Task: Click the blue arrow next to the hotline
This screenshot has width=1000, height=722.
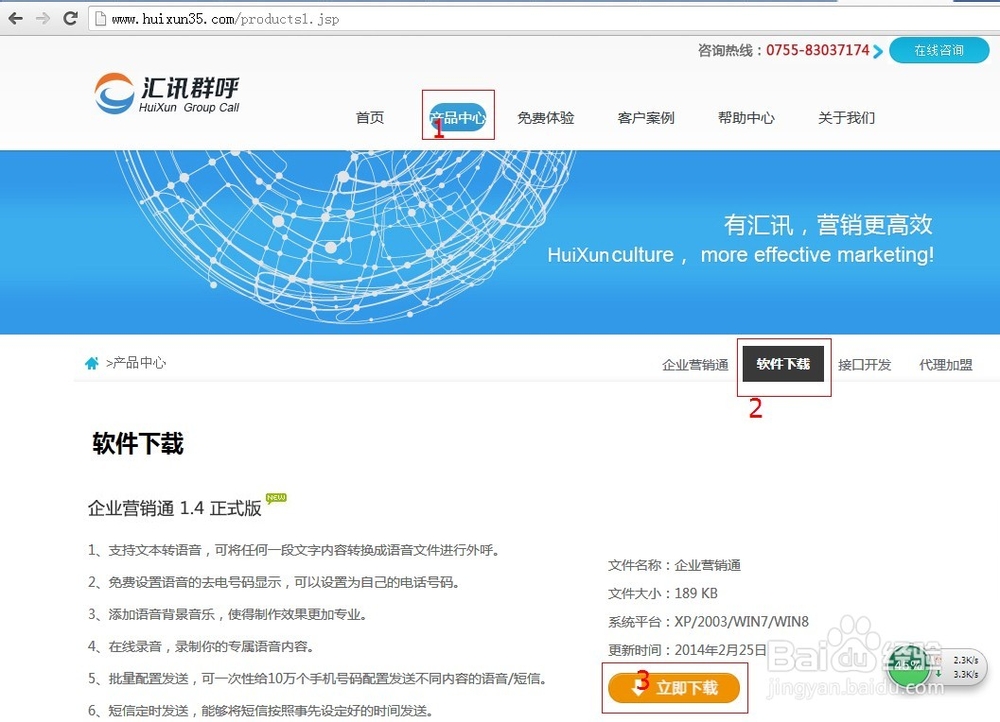Action: [x=876, y=50]
